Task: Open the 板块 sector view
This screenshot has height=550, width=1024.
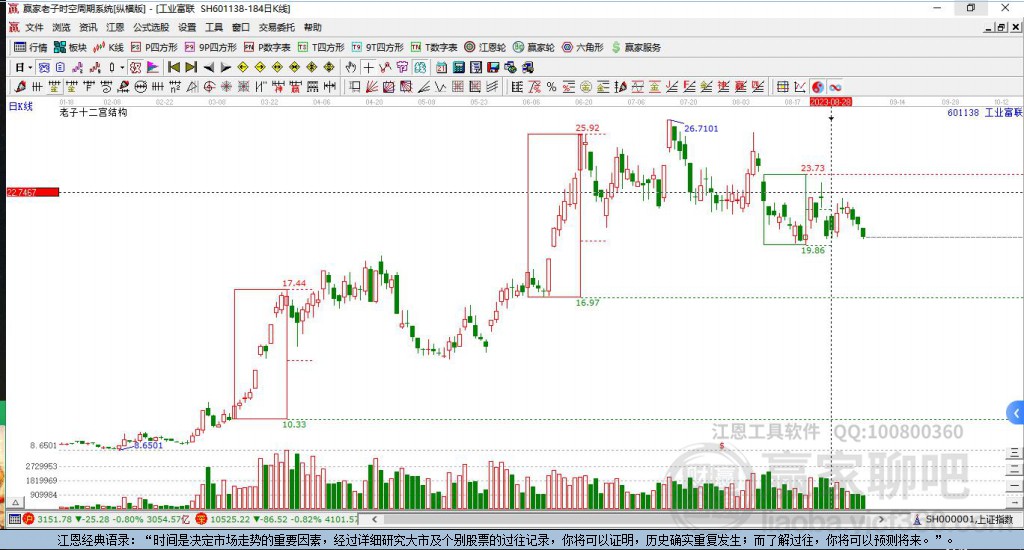Action: (70, 47)
